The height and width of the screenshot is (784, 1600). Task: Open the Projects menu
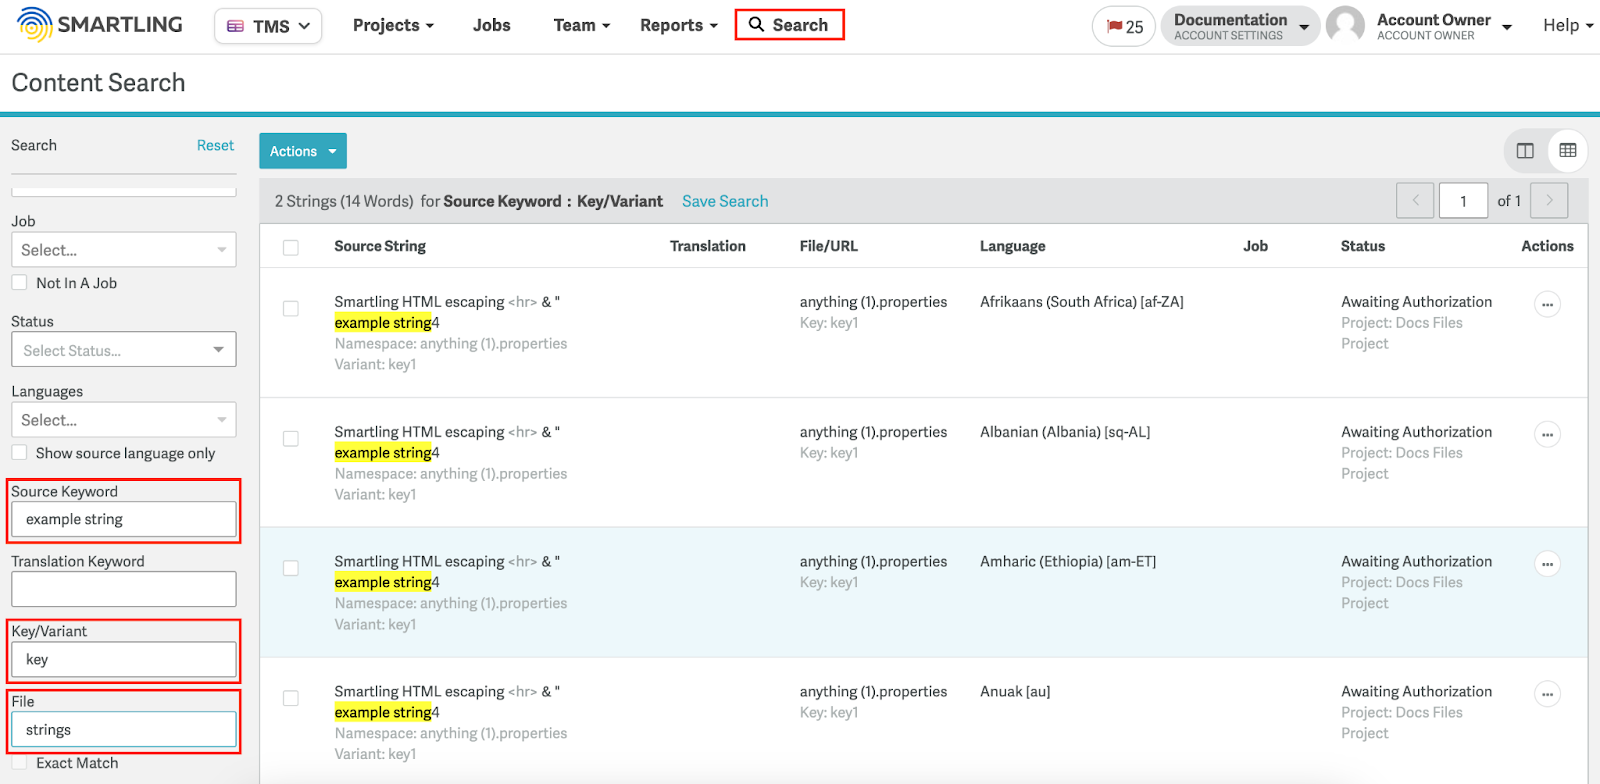point(393,26)
